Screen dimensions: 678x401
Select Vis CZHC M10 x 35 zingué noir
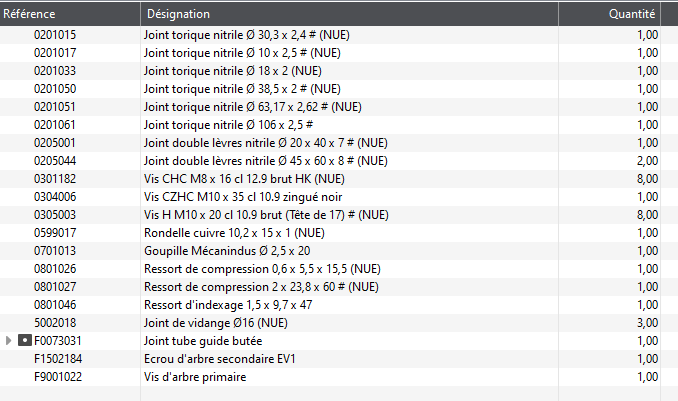pos(330,197)
